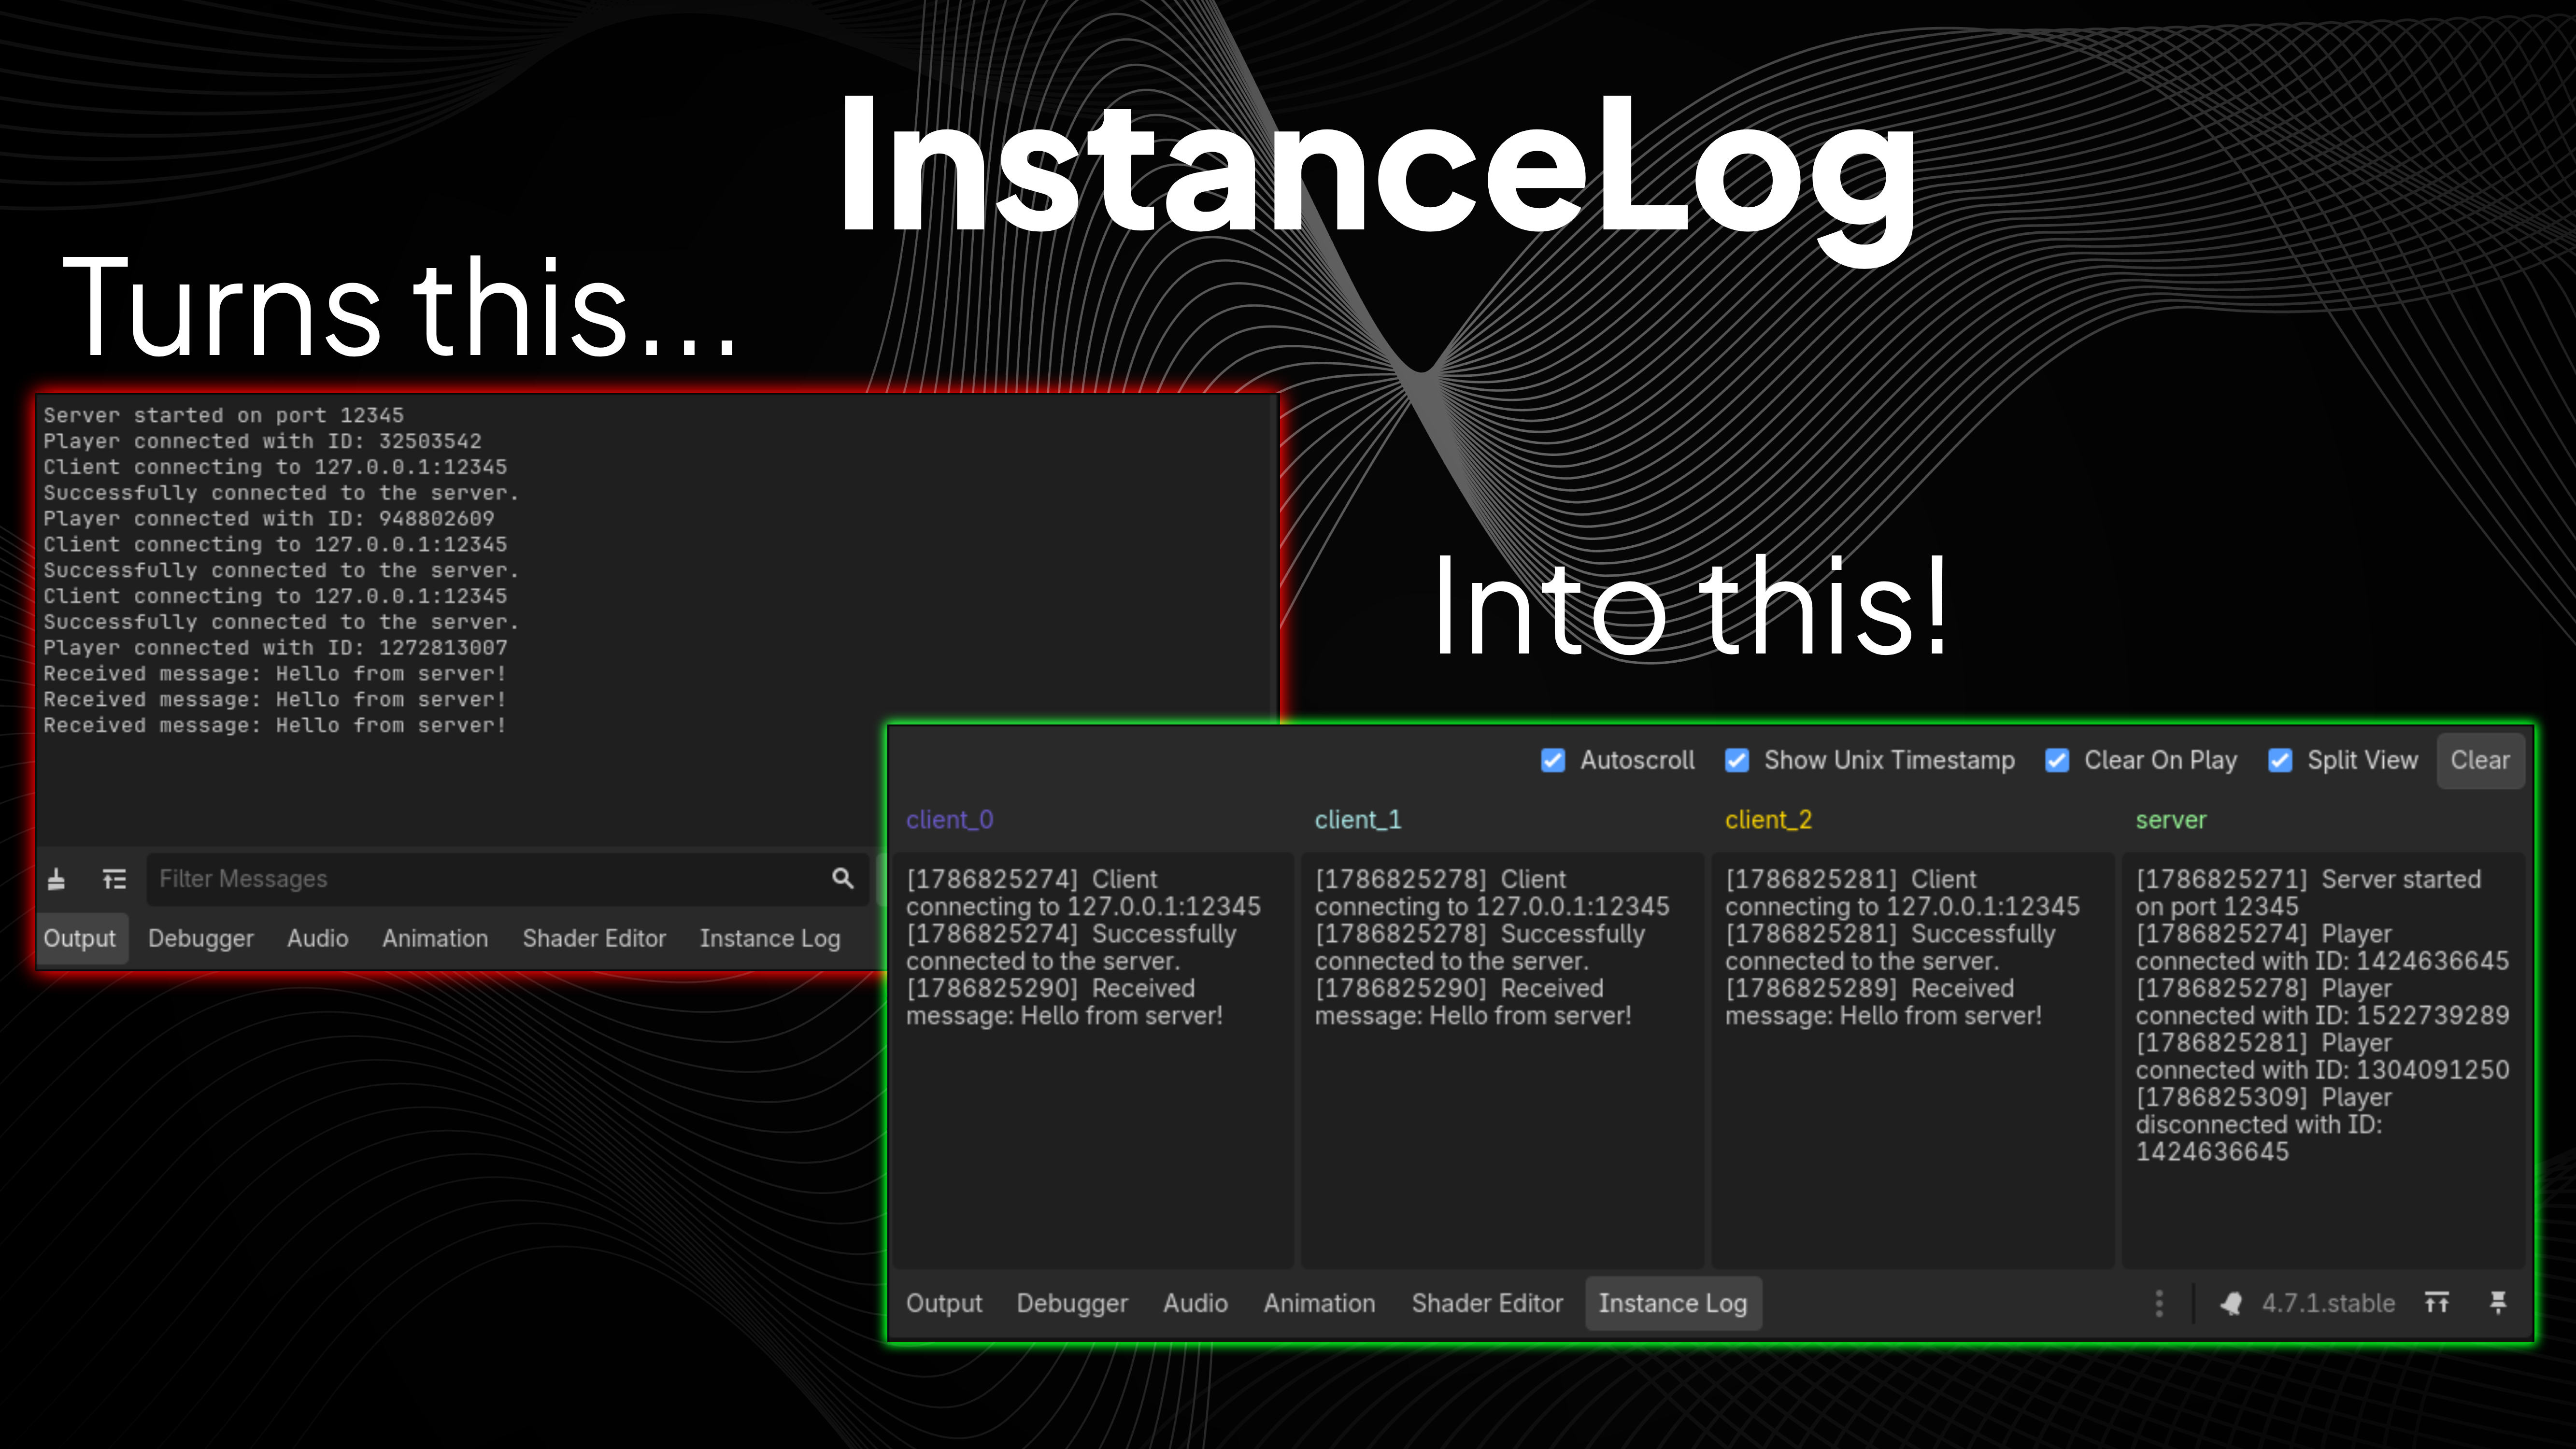Click "connected with ID: 1304091250" in server column
Screen dimensions: 2576x1449
[2322, 1070]
